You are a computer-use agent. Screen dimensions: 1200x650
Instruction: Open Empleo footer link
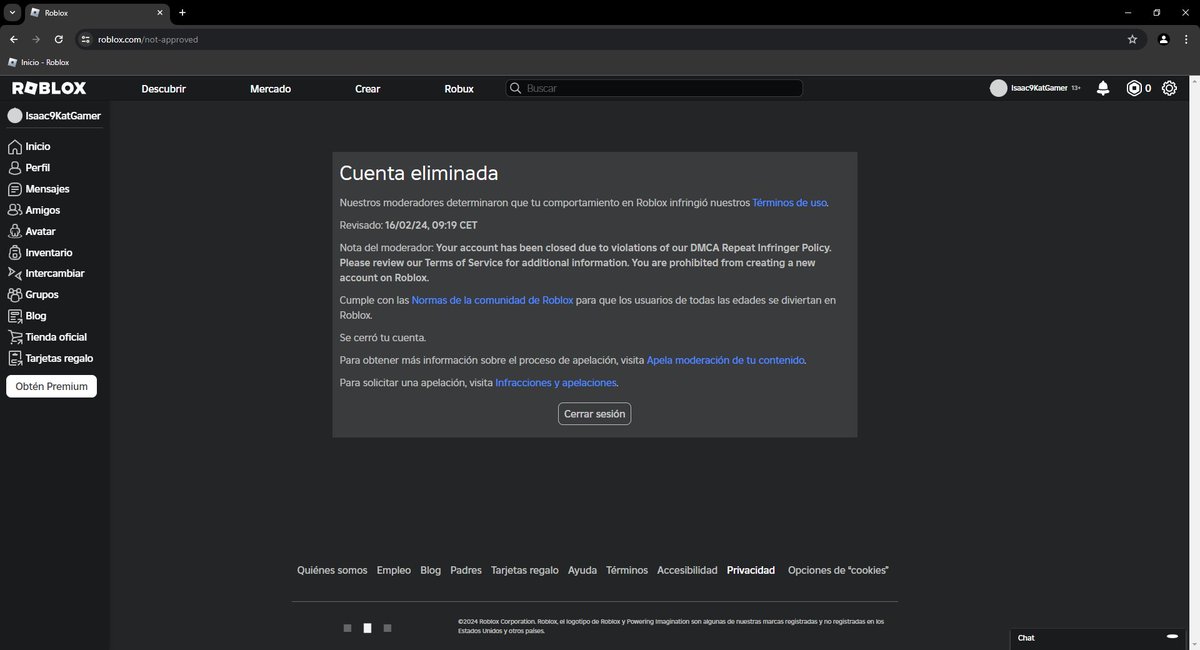click(x=394, y=570)
